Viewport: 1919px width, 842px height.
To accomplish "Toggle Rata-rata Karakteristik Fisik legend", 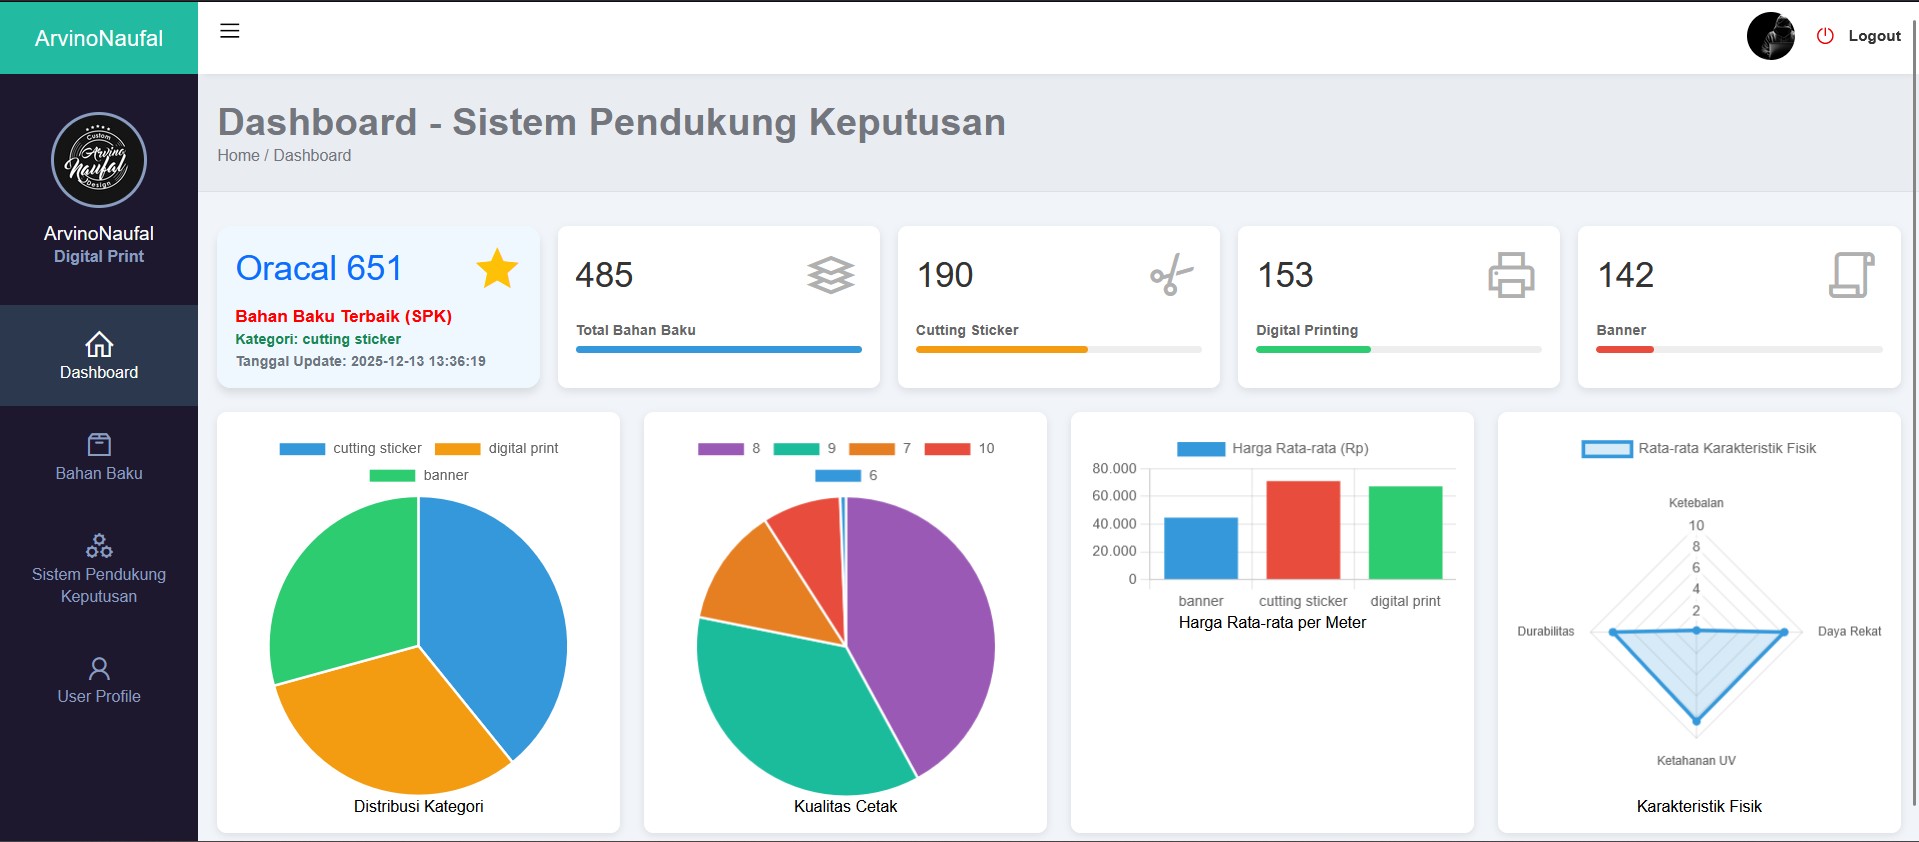I will [1698, 448].
